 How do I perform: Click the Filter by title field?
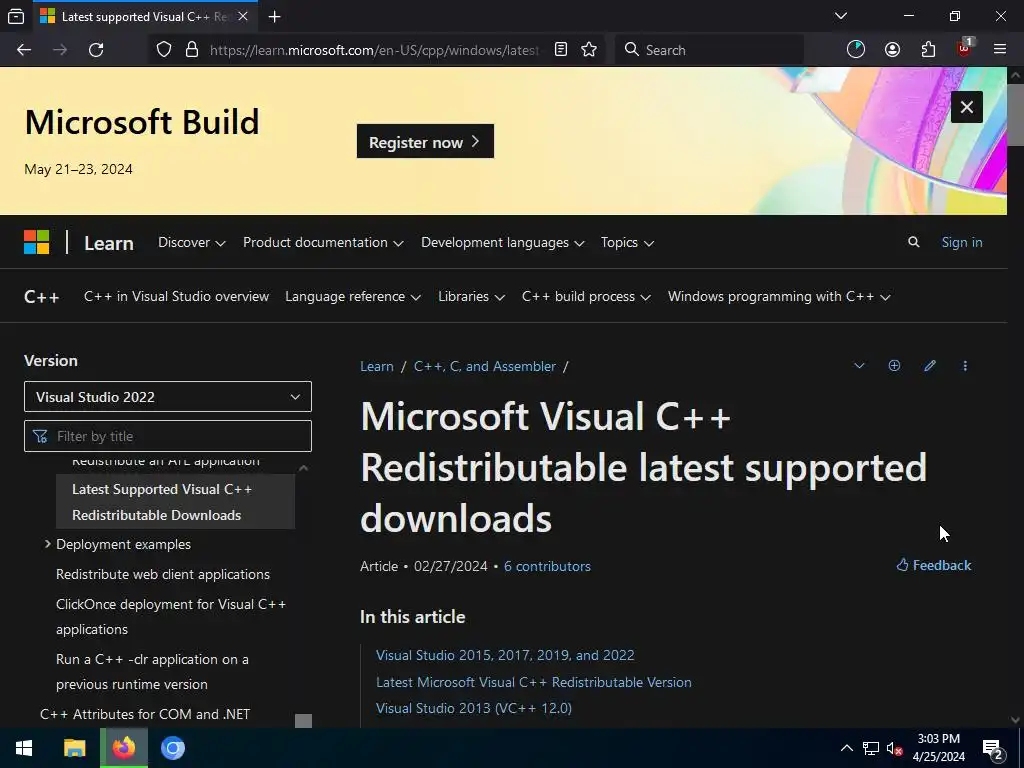click(168, 436)
